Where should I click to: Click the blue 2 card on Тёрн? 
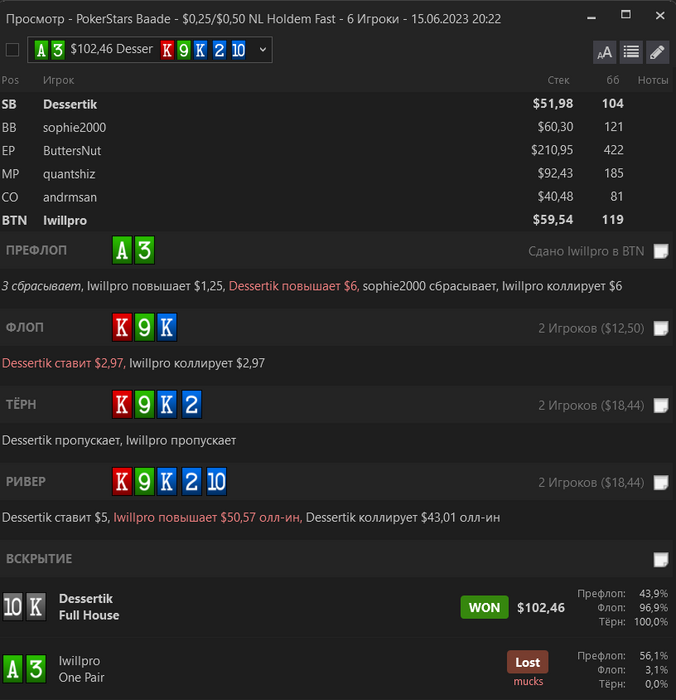pyautogui.click(x=192, y=404)
